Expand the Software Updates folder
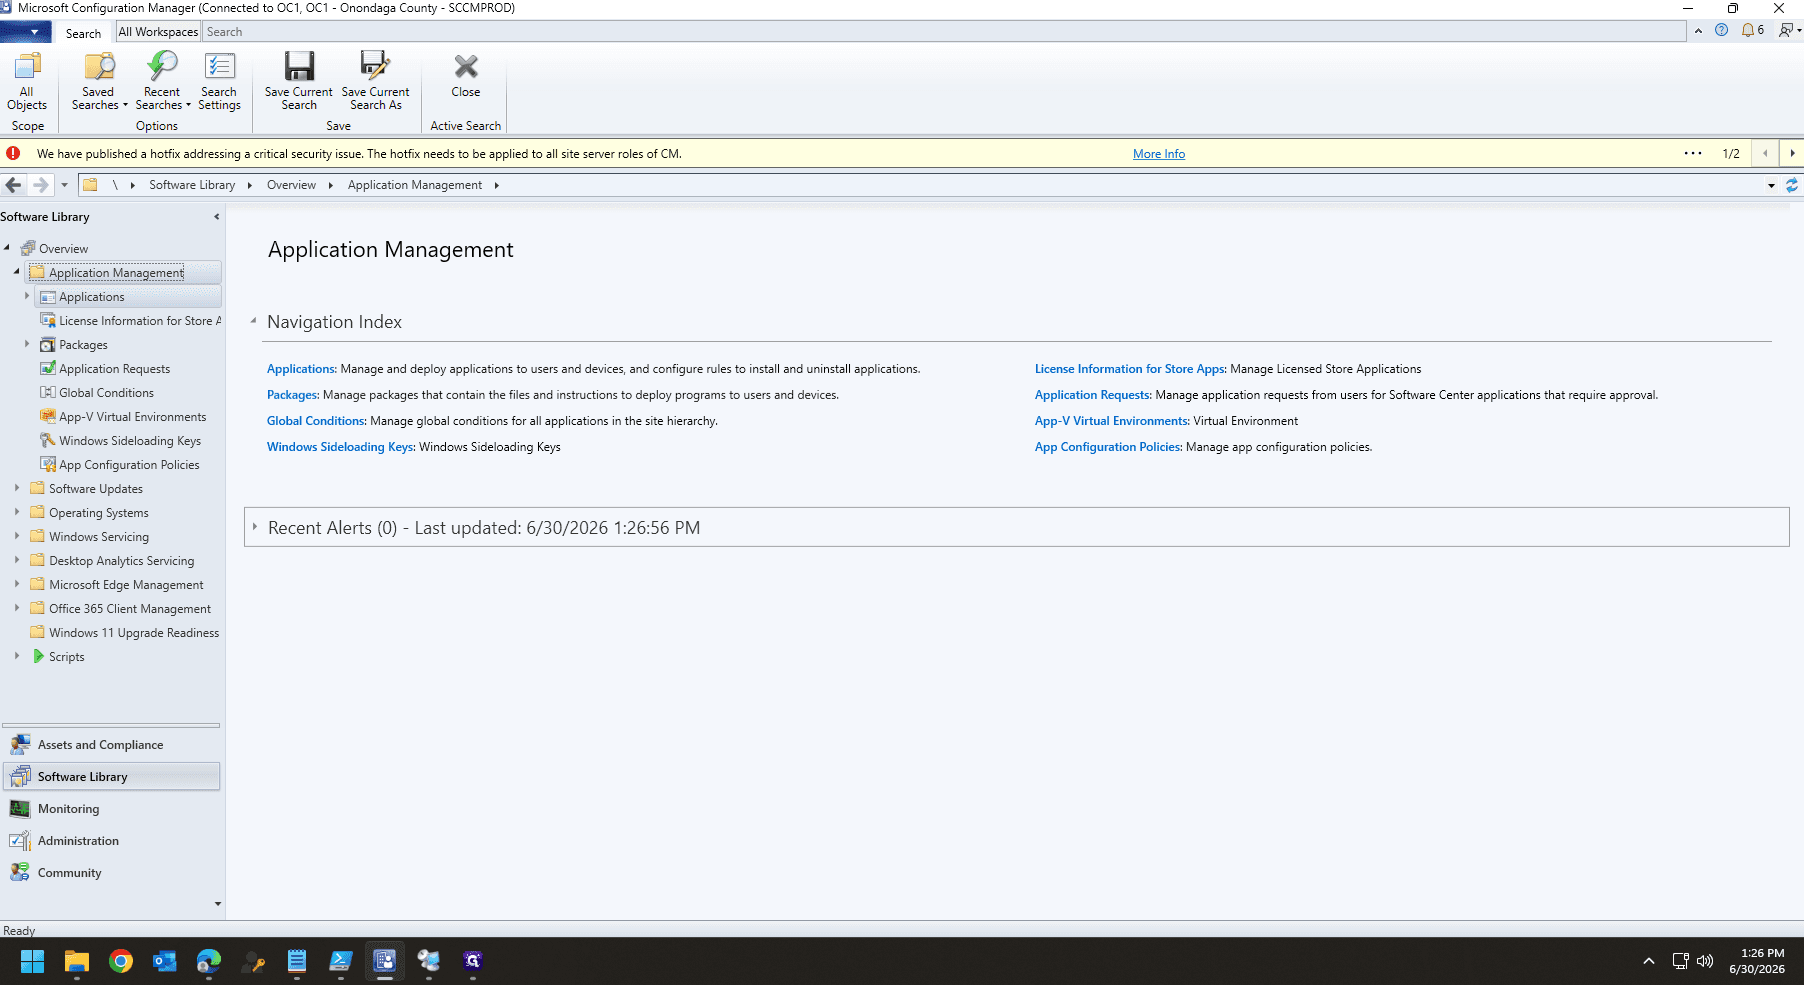 (x=17, y=488)
